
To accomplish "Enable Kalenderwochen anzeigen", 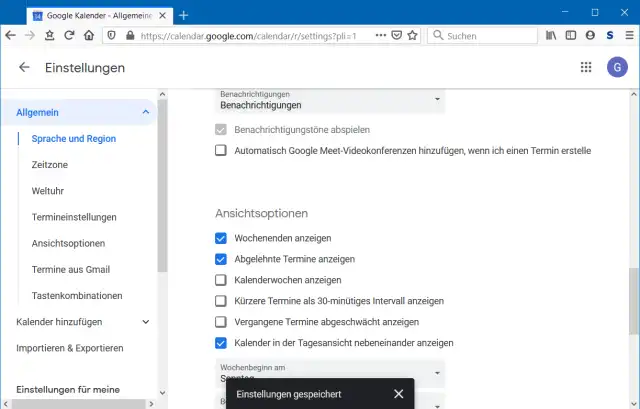I will (221, 280).
